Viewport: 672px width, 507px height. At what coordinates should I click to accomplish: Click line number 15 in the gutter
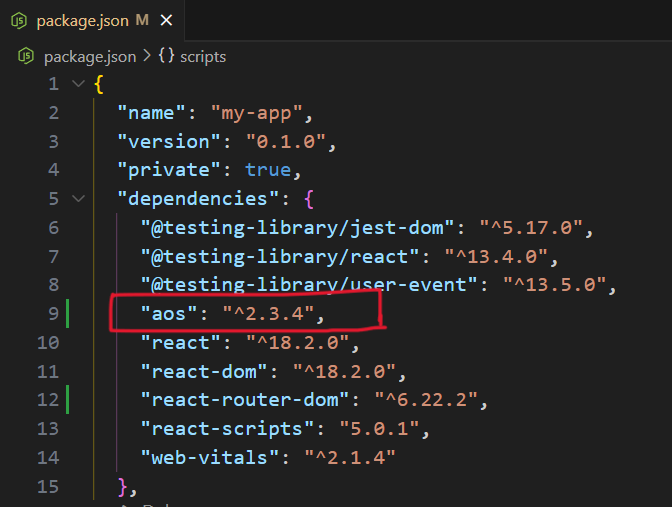pos(48,487)
